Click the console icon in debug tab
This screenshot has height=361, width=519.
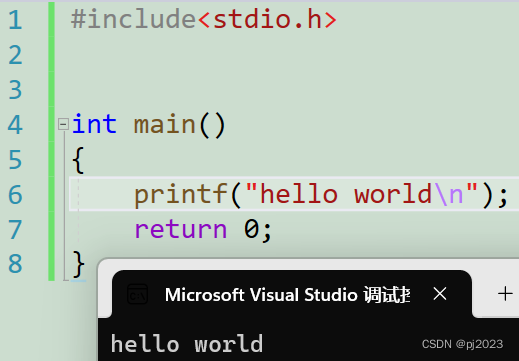tap(137, 295)
